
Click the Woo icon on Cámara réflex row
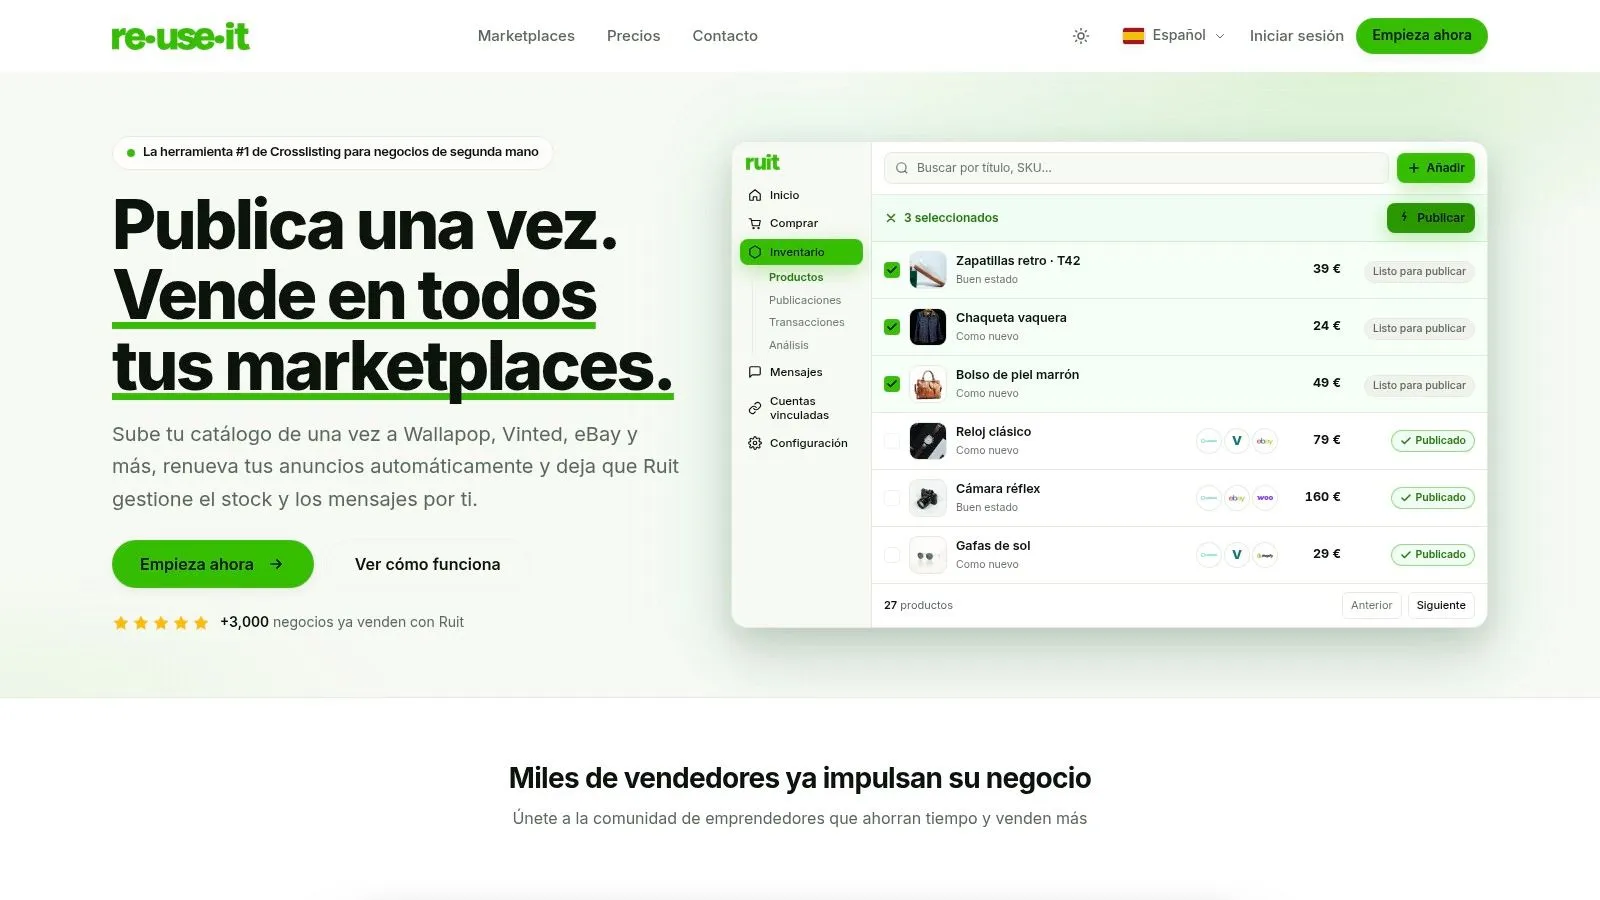[x=1265, y=498]
